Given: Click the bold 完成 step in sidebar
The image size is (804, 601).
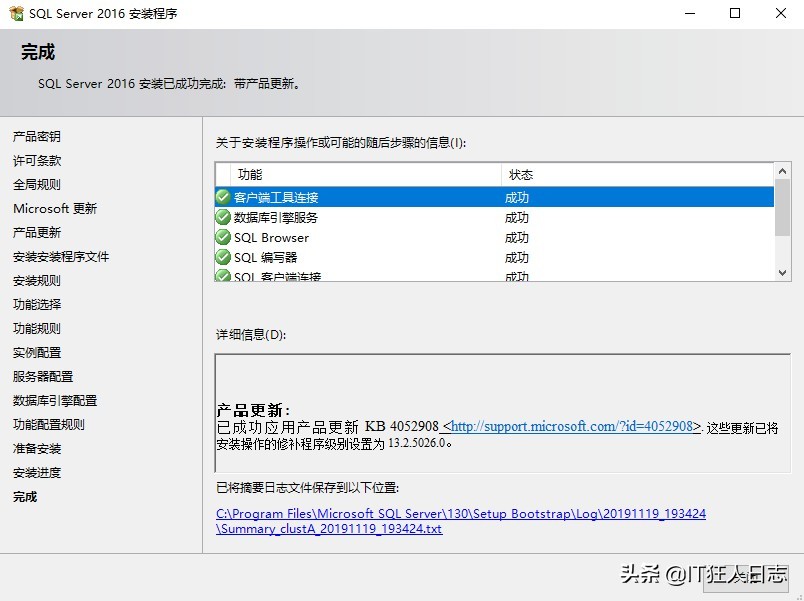Looking at the screenshot, I should tap(25, 496).
